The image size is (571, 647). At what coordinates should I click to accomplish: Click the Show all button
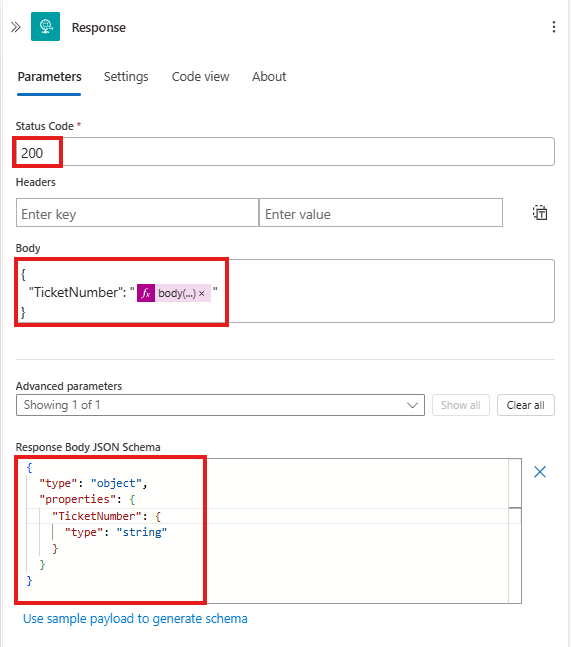461,405
